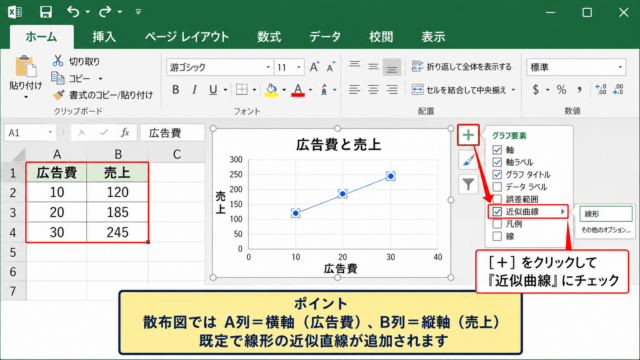Screen dimensions: 640x360
Task: Check the 線 checkbox
Action: pyautogui.click(x=497, y=236)
